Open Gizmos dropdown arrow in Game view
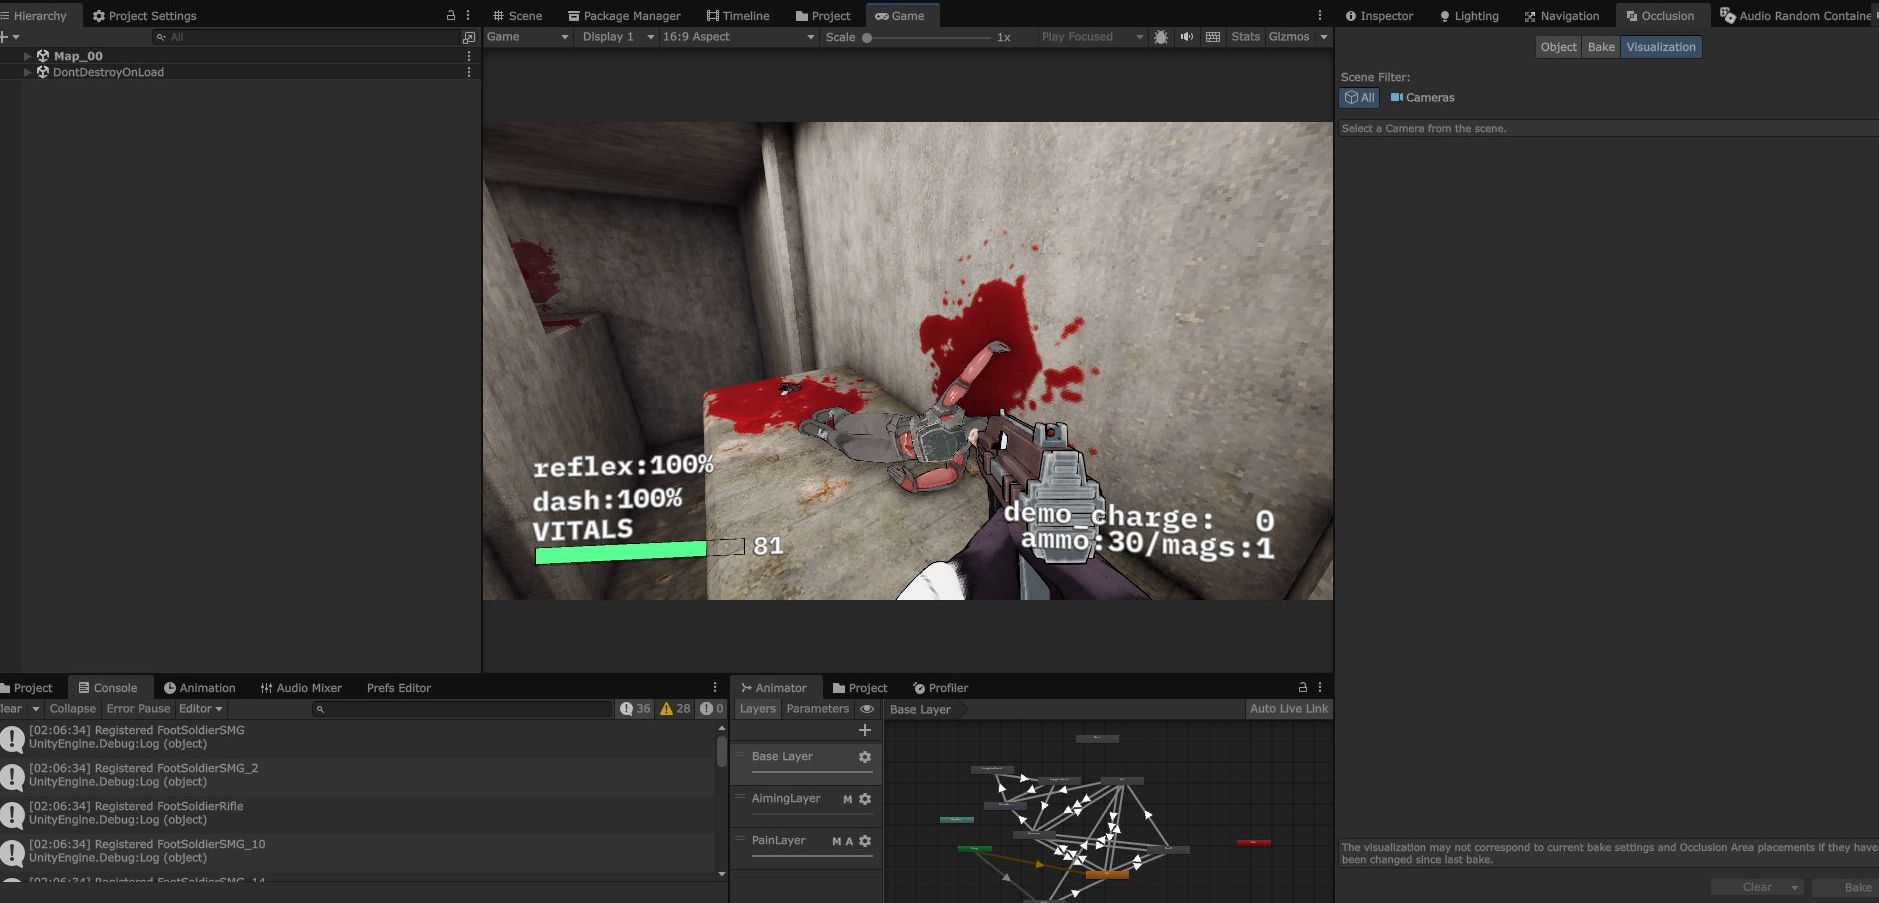1879x903 pixels. click(x=1324, y=37)
